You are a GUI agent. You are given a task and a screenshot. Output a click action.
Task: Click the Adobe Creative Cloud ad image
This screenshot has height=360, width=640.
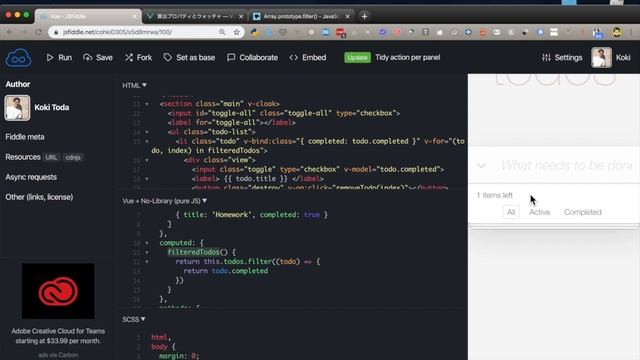[x=58, y=291]
